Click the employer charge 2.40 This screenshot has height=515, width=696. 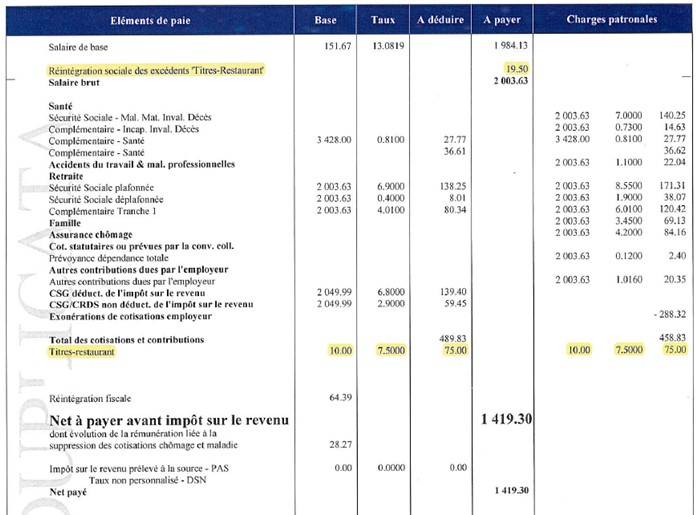tap(677, 256)
